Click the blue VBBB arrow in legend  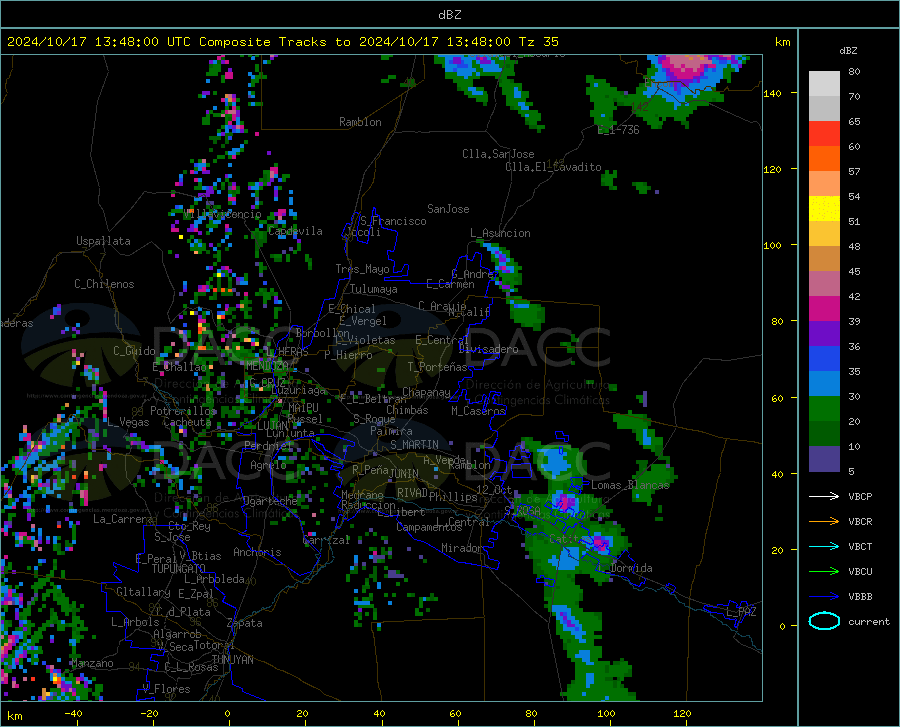coord(824,597)
